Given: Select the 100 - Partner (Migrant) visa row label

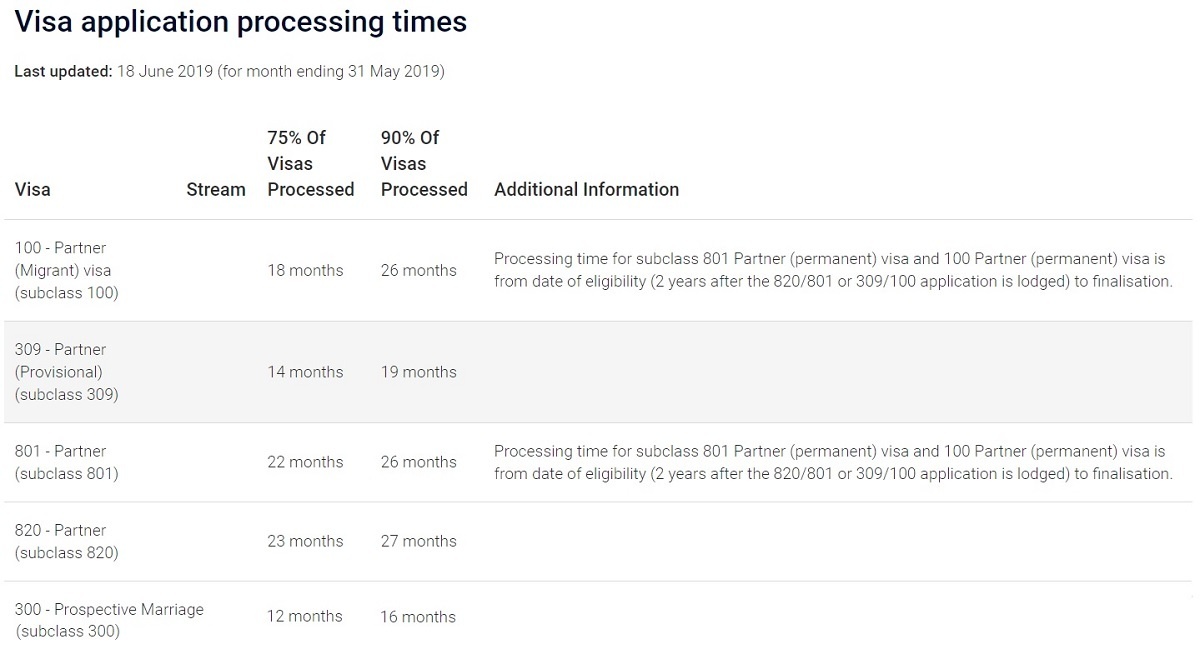Looking at the screenshot, I should [x=66, y=270].
